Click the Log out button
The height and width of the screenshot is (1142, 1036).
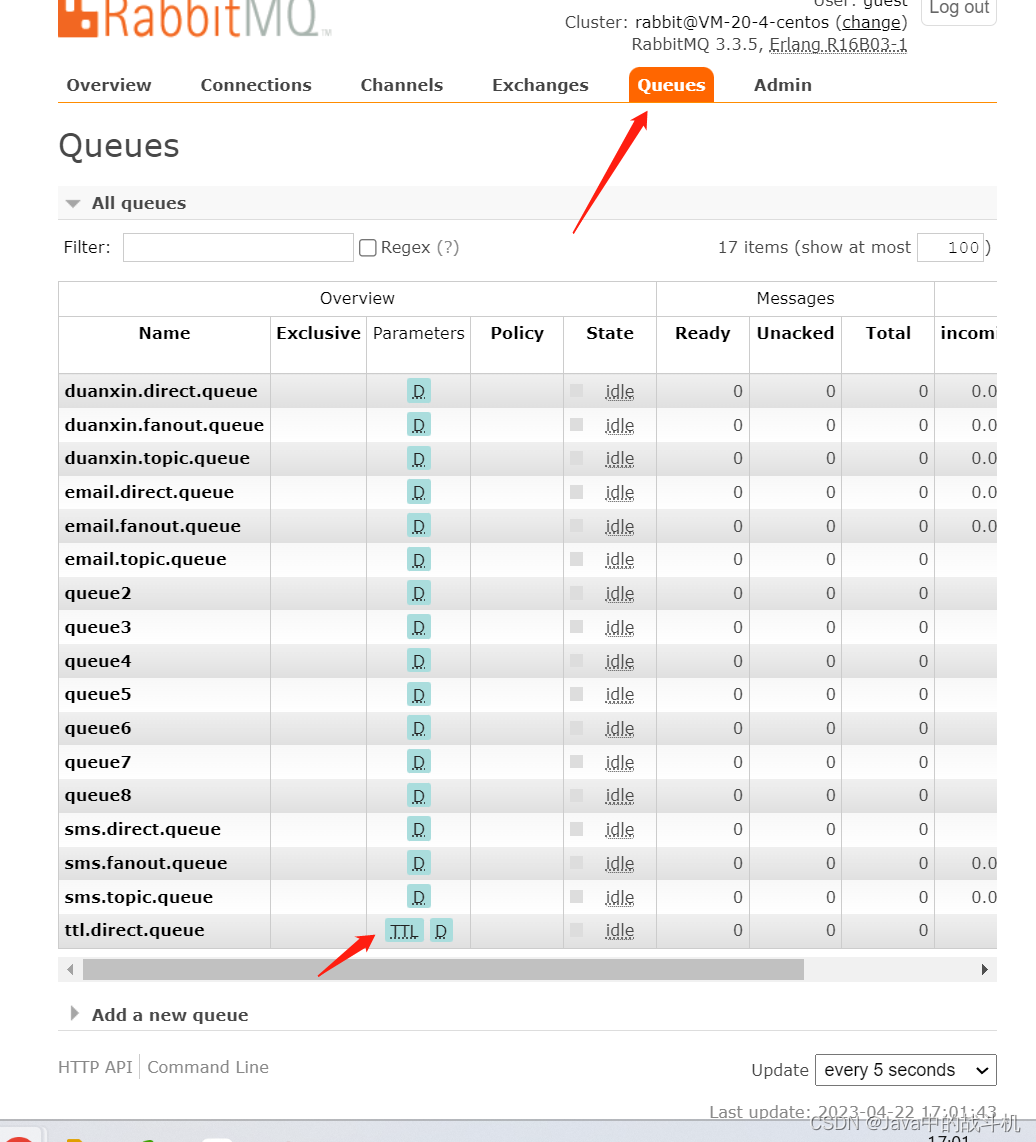tap(959, 9)
